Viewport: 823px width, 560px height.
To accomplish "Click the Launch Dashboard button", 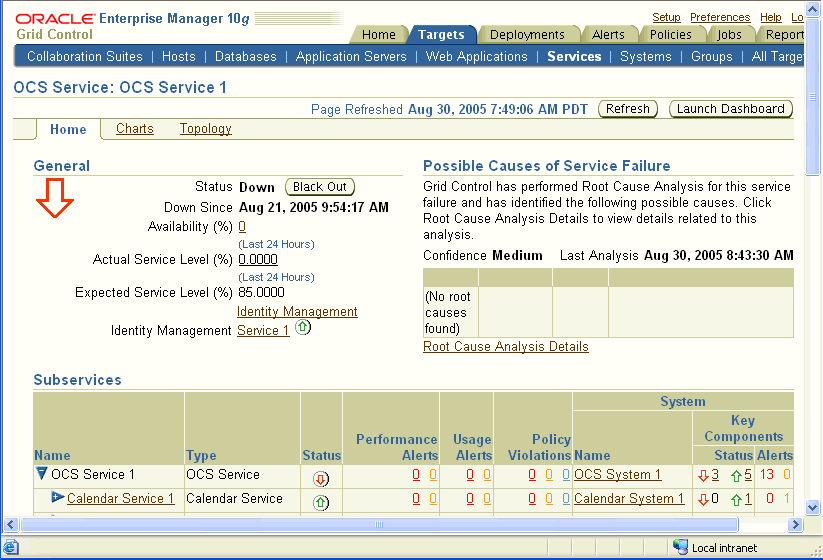I will coord(730,109).
